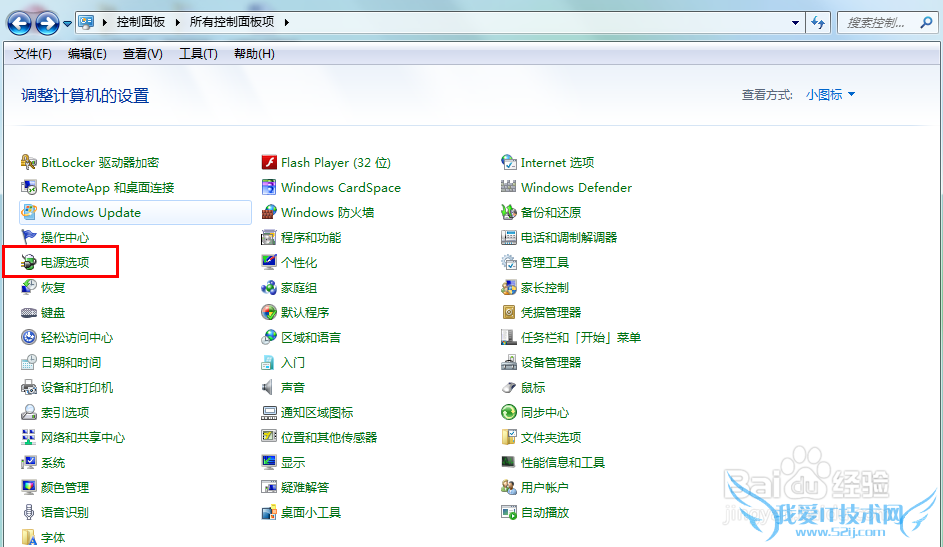Open the recent pages arrow beside Forward

tap(67, 24)
